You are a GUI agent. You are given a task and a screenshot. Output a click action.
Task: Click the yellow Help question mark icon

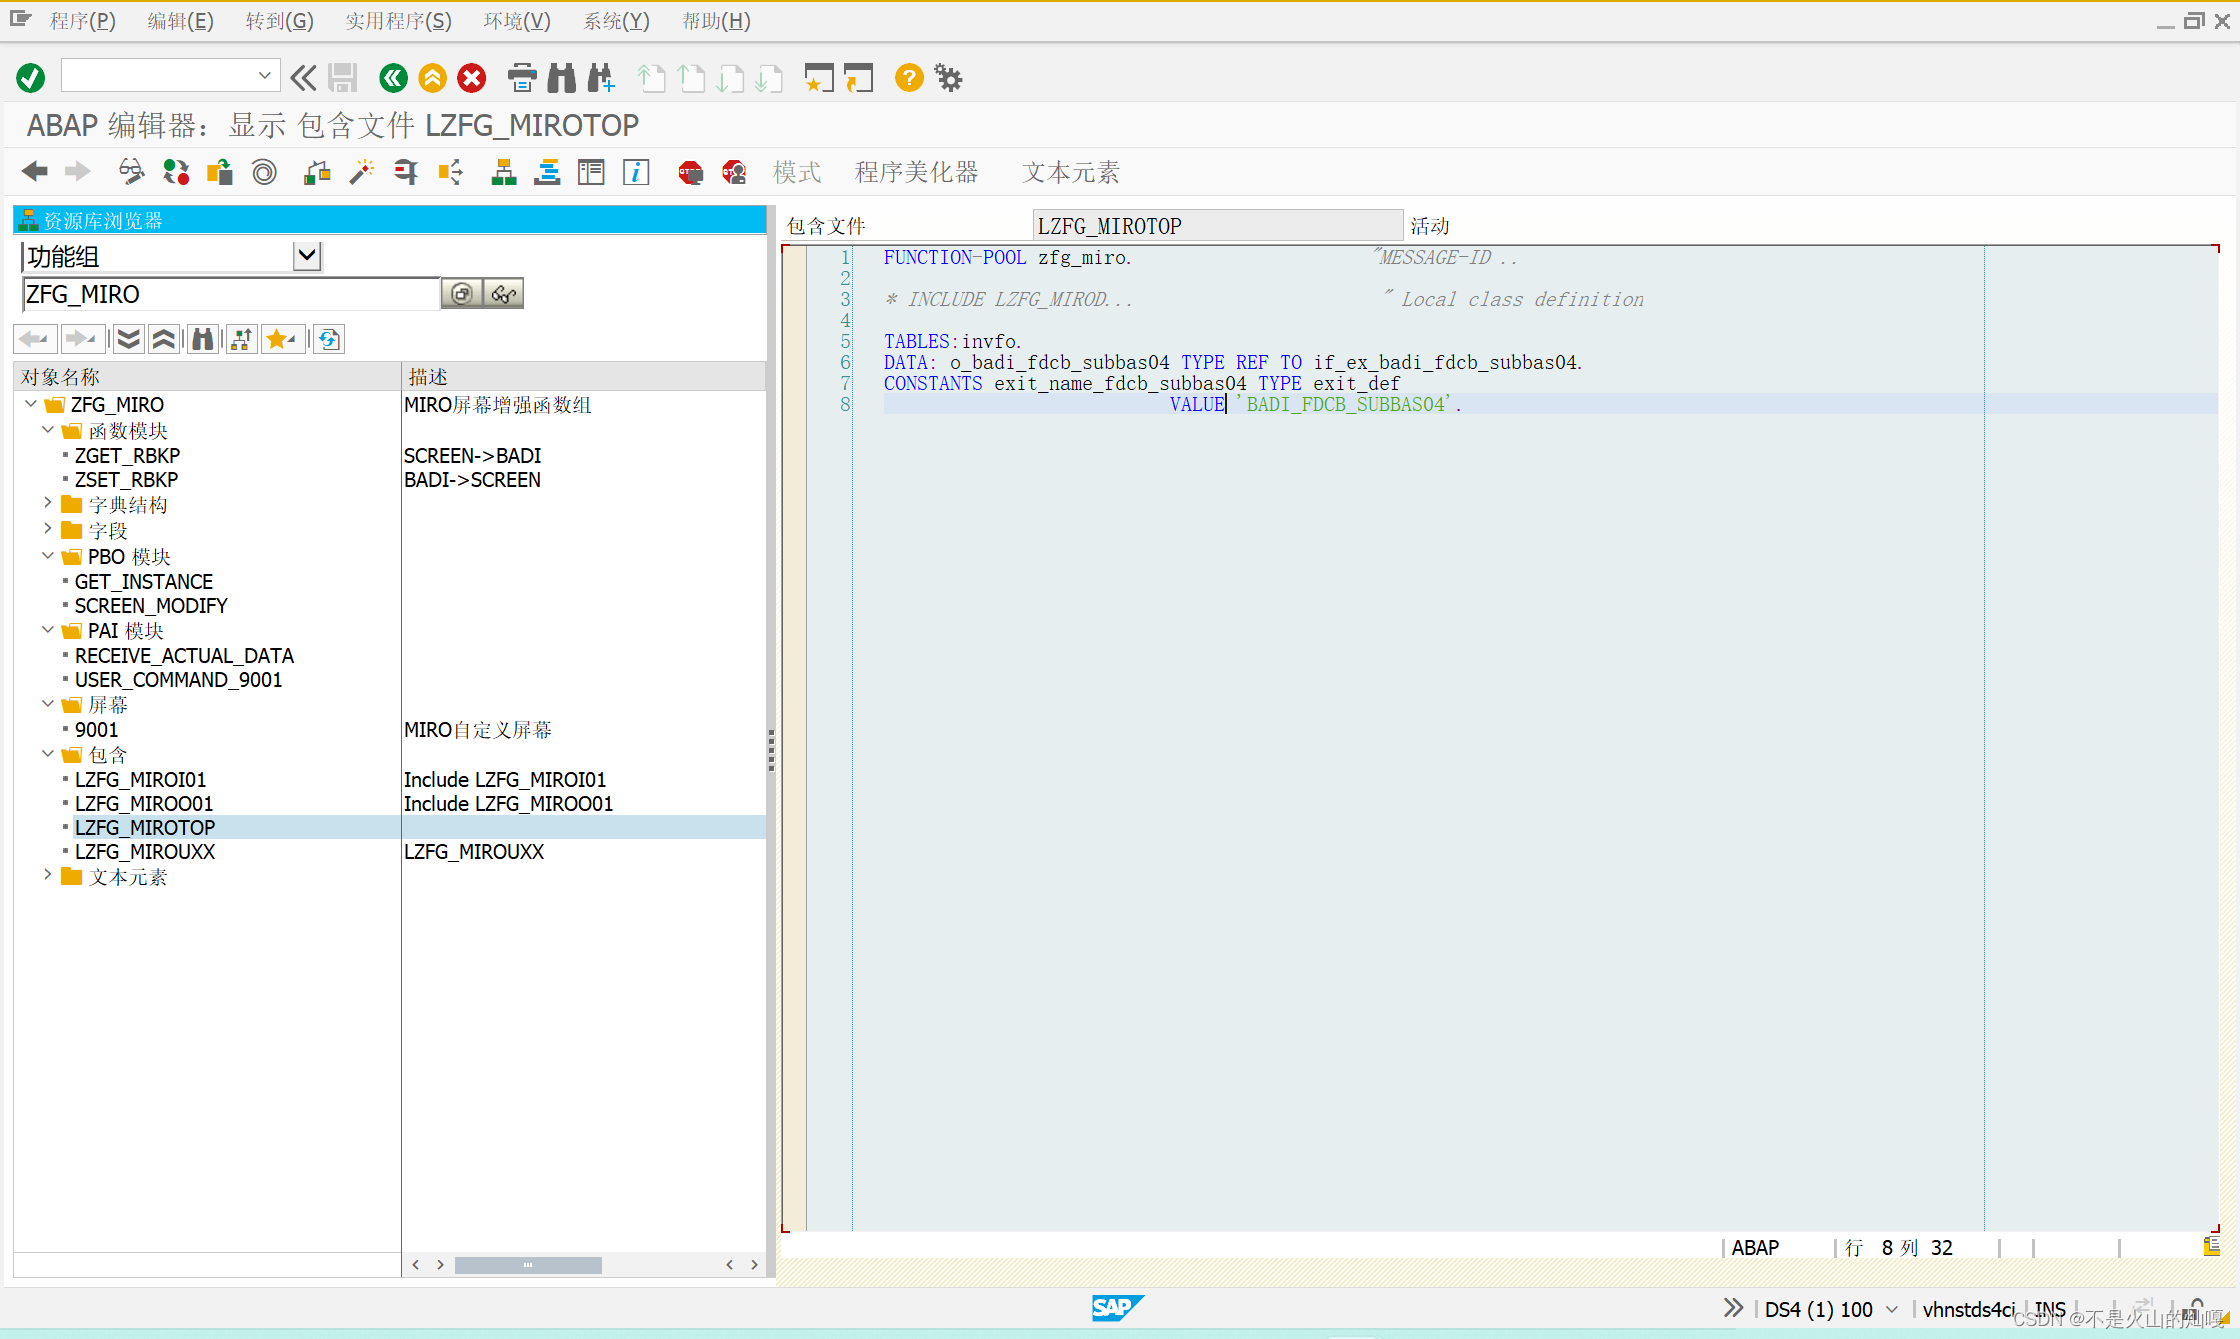click(x=909, y=77)
